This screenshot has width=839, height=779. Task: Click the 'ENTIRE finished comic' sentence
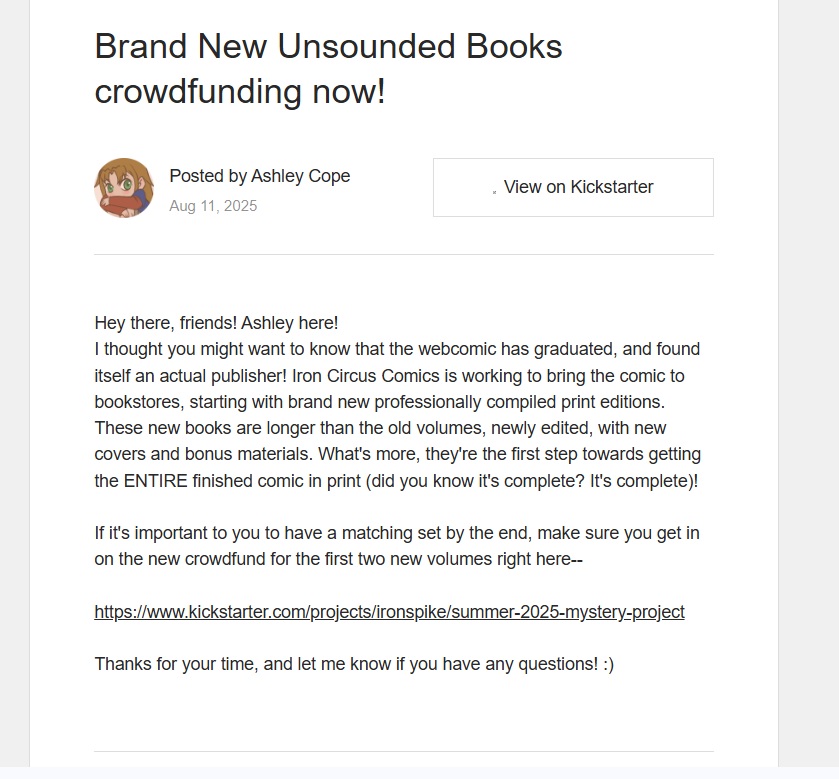(x=396, y=481)
